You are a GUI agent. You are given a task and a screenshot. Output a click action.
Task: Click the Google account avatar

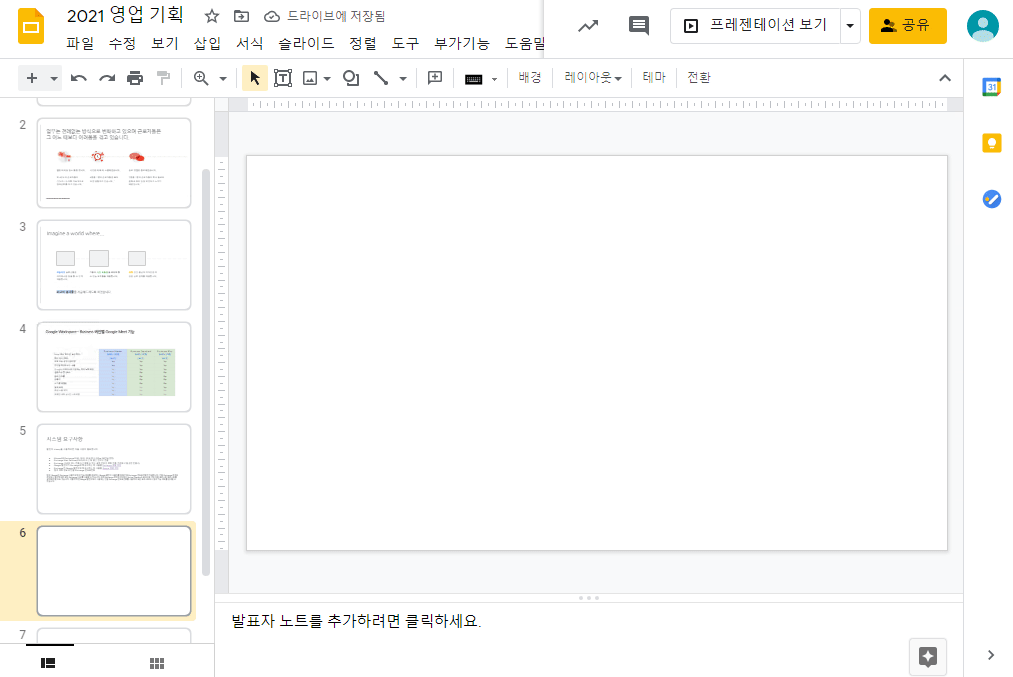(983, 26)
